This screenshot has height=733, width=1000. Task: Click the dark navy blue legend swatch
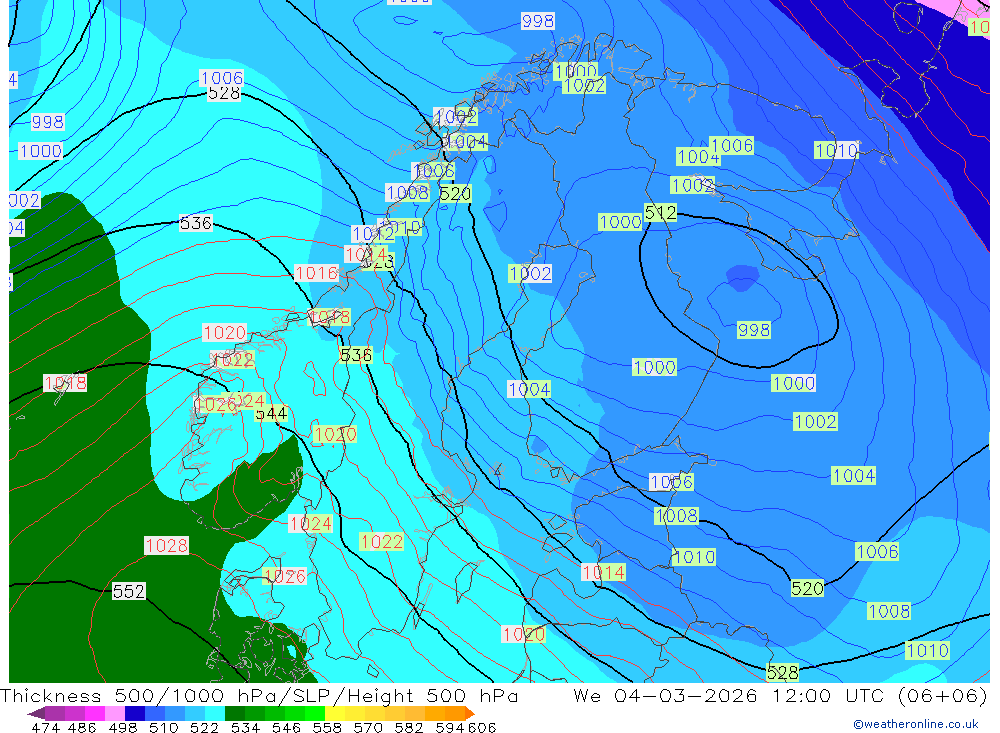(135, 713)
